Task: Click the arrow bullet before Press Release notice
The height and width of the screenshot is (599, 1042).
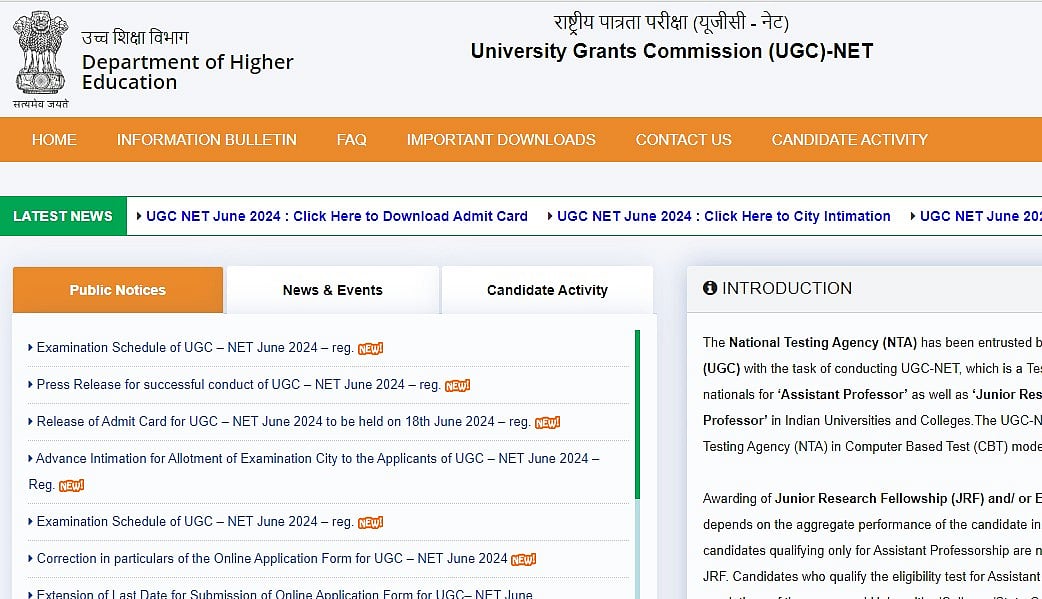Action: 29,384
